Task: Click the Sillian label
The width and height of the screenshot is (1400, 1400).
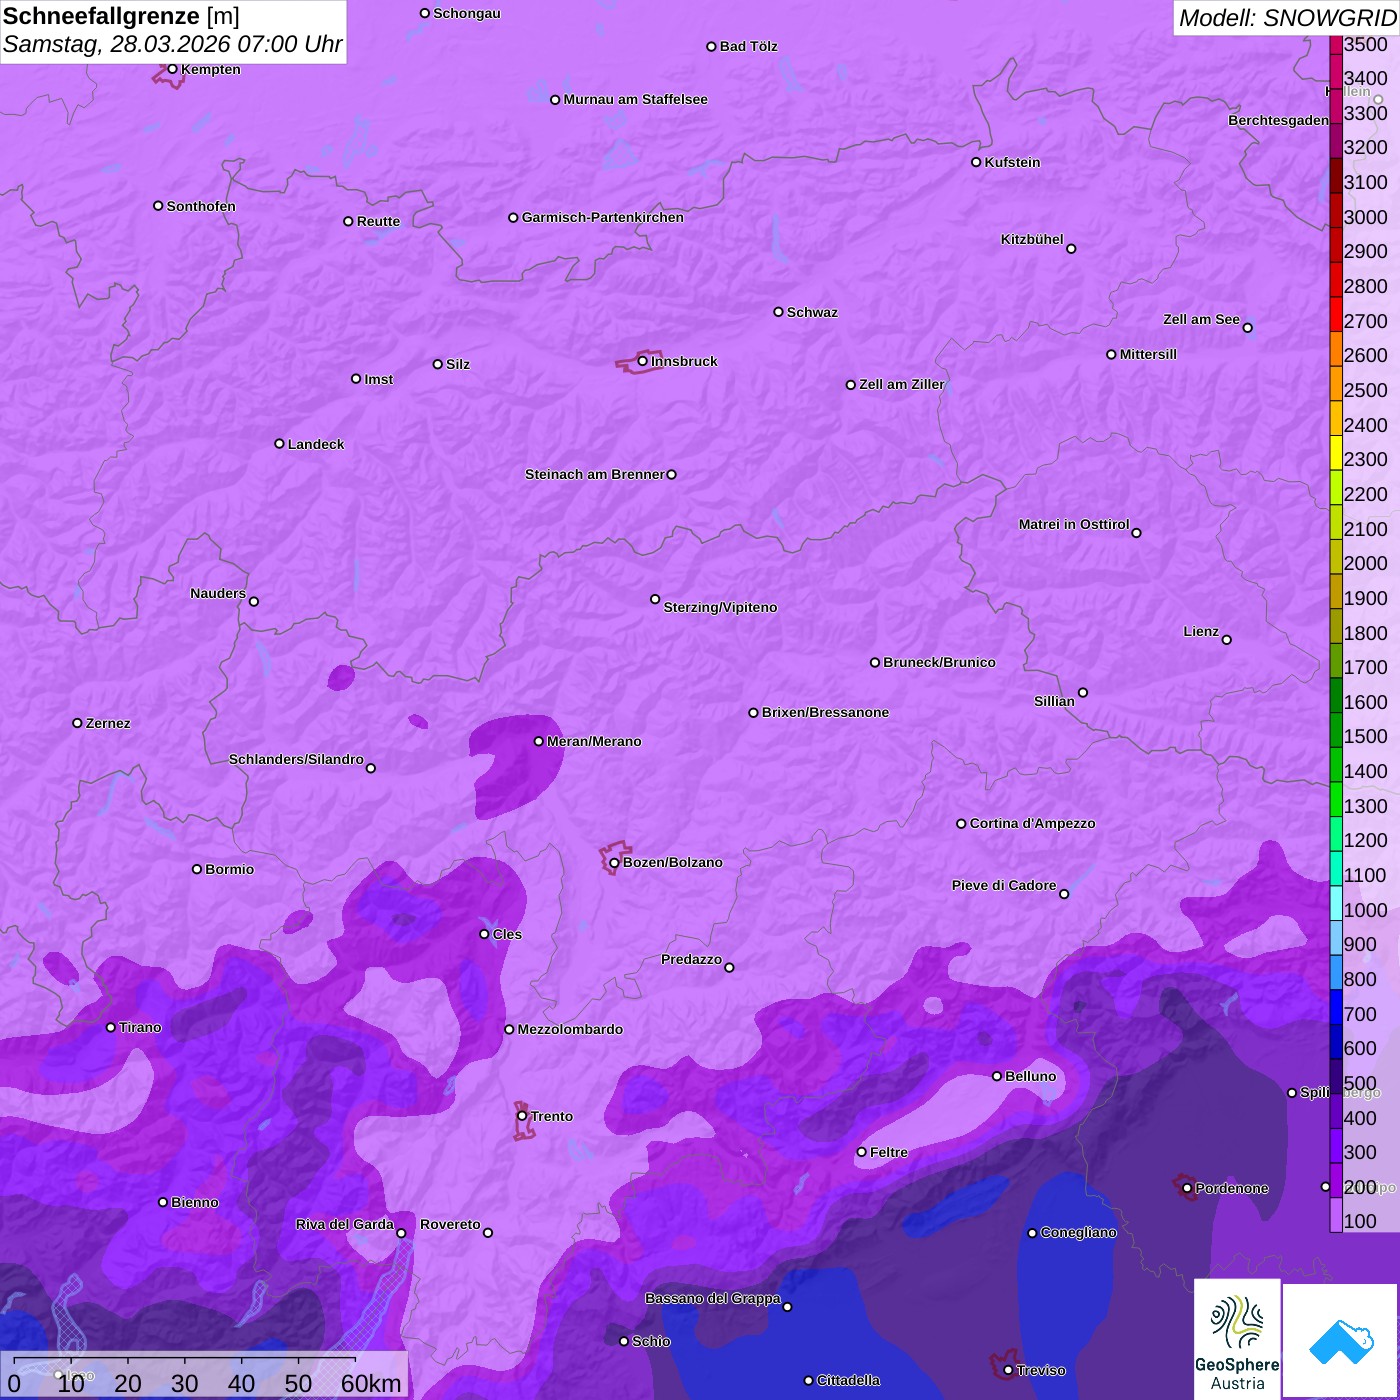Action: (1054, 701)
